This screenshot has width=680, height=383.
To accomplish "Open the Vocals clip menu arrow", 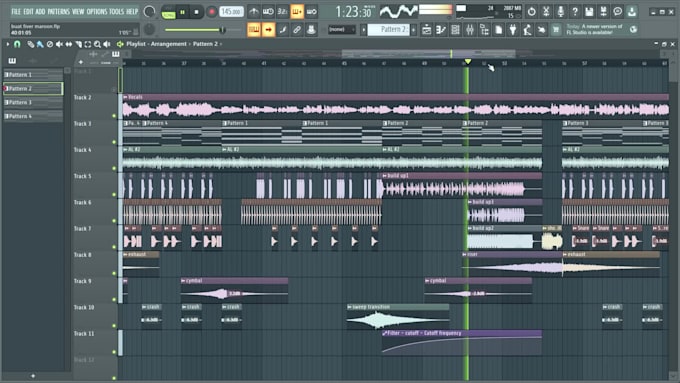I will pyautogui.click(x=125, y=97).
